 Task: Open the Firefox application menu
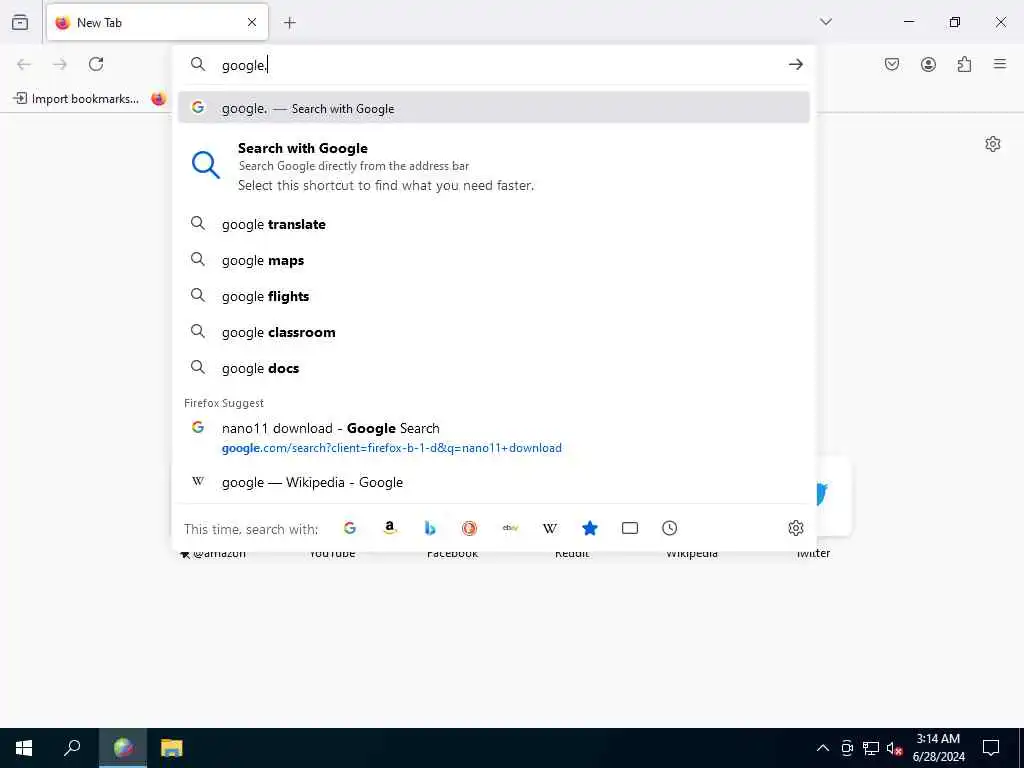[1000, 64]
